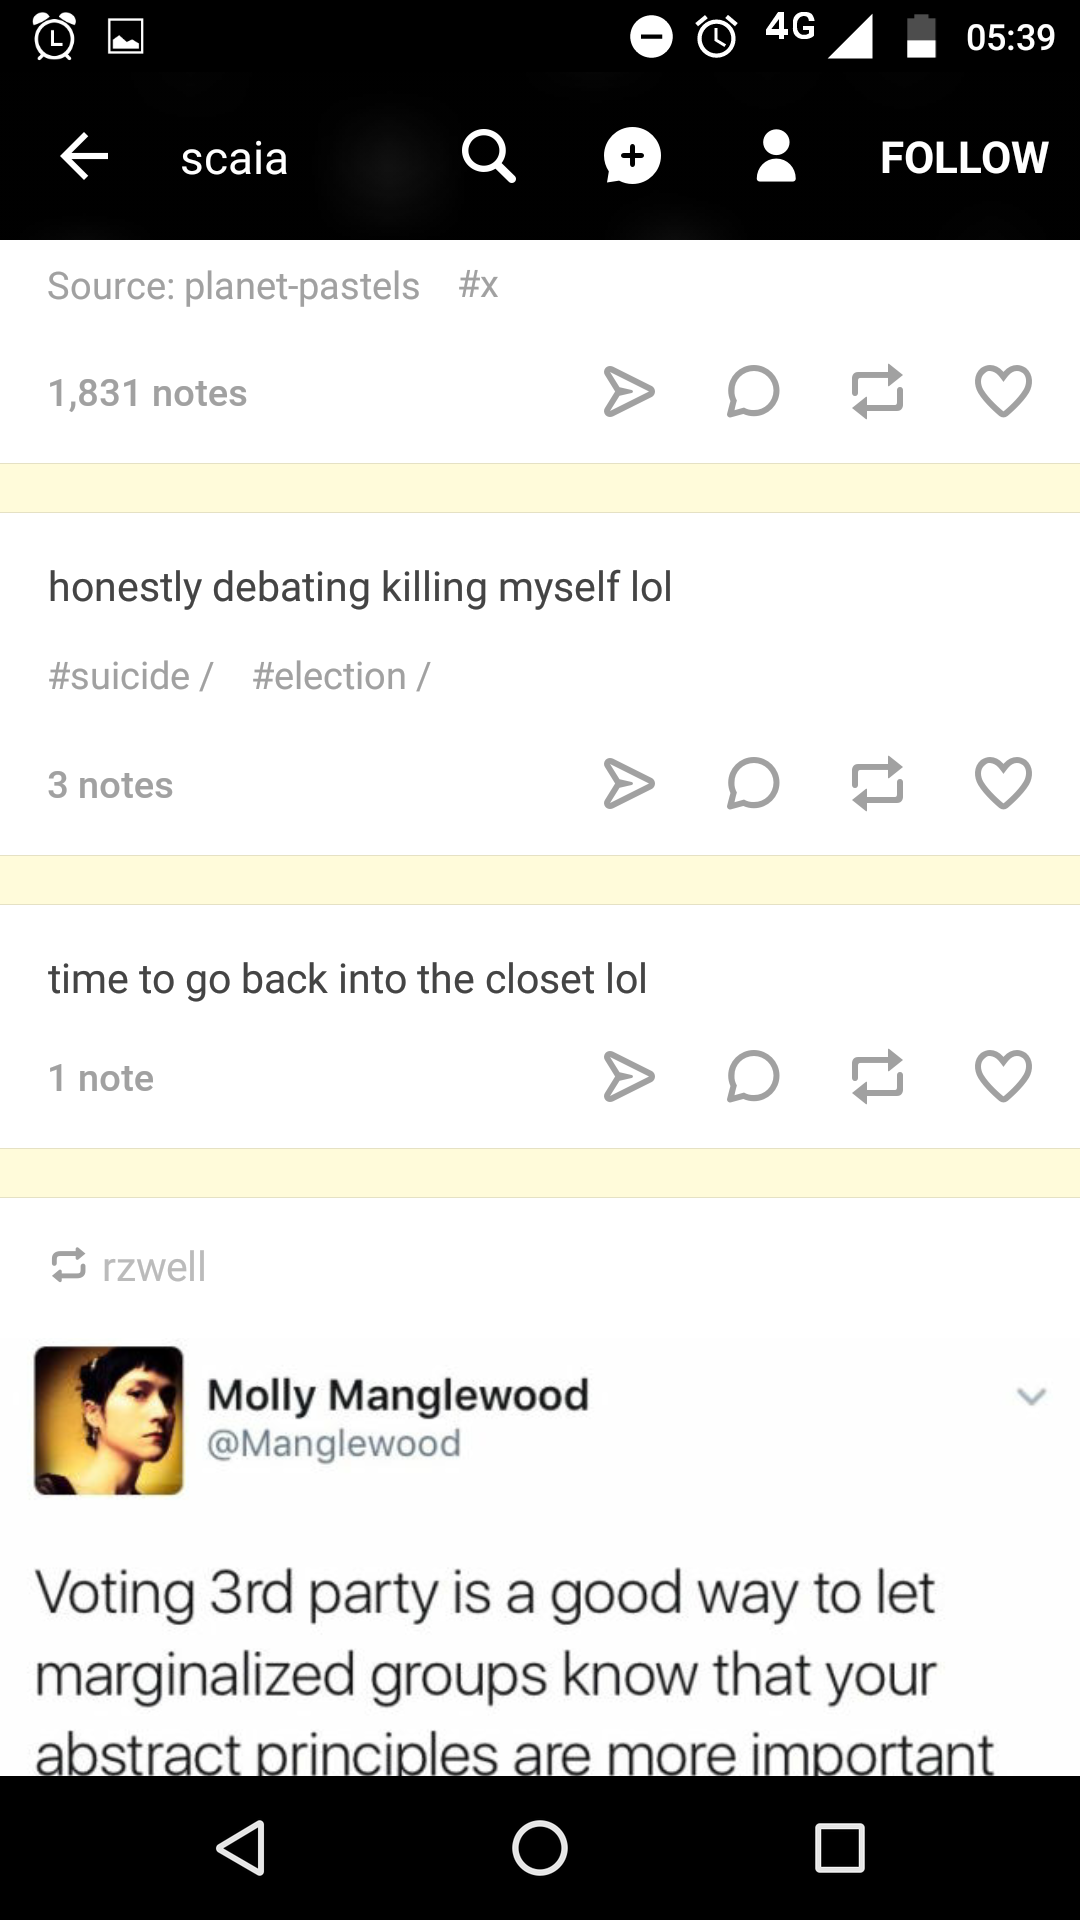Like the 'honestly debating' post

(x=1003, y=783)
